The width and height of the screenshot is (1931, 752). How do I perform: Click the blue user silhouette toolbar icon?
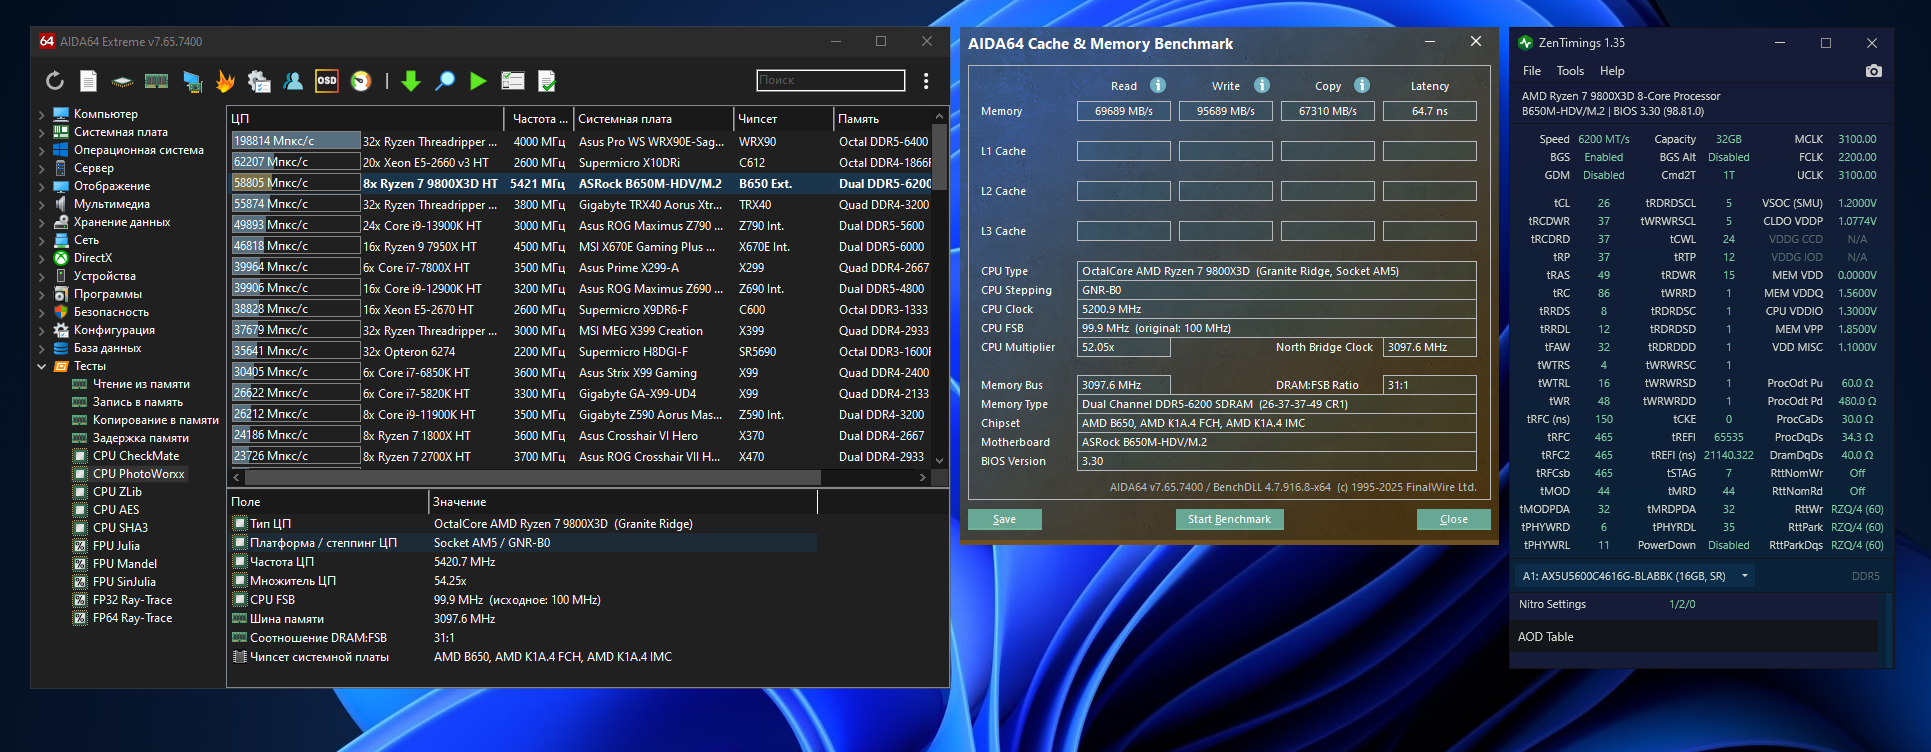[x=293, y=81]
